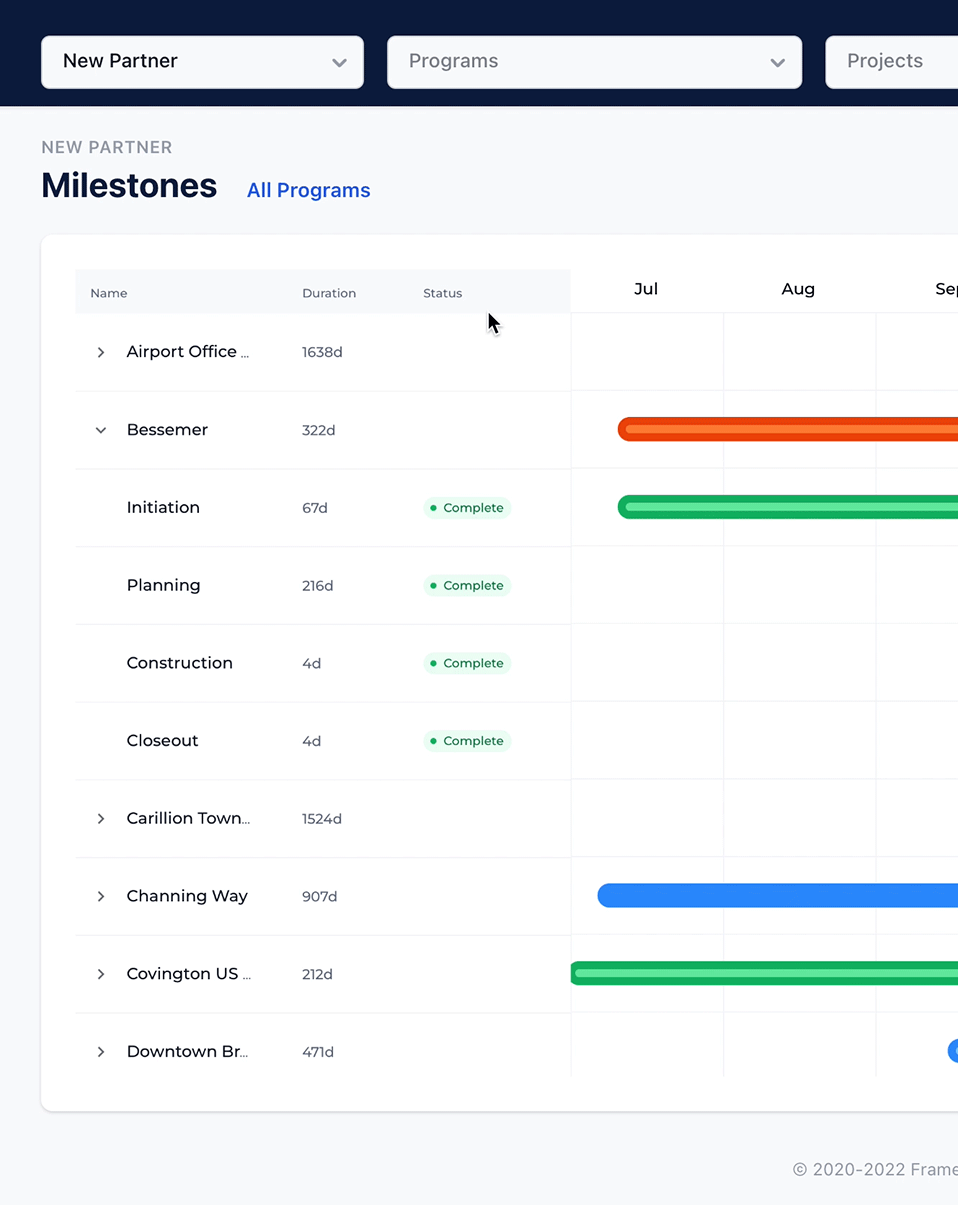
Task: Click the Jul month header
Action: click(646, 289)
